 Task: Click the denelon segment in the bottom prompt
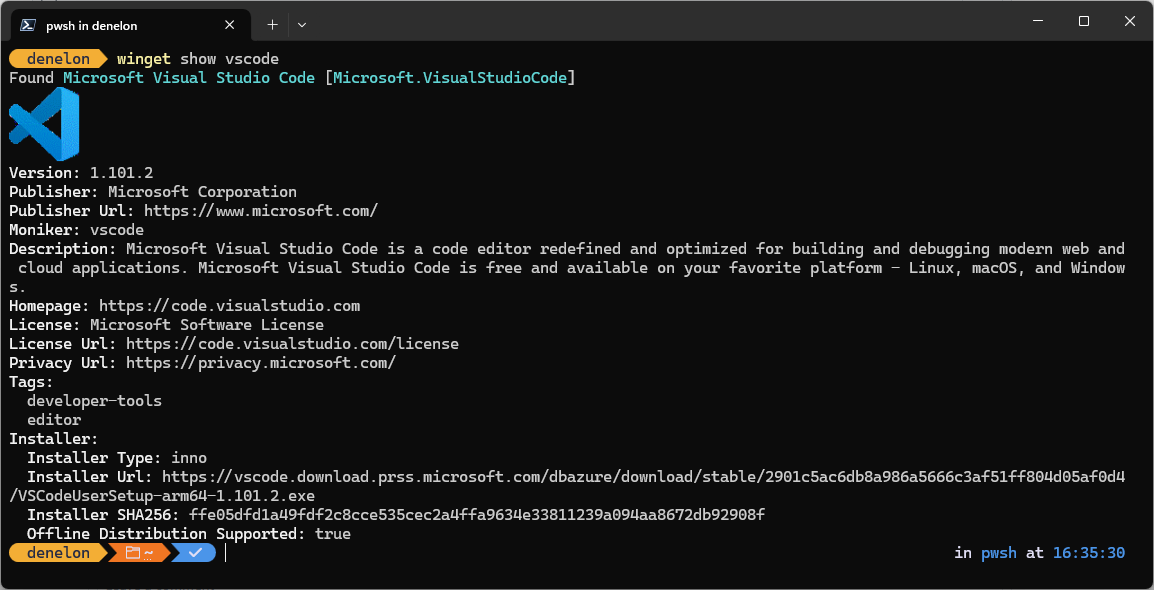click(55, 552)
